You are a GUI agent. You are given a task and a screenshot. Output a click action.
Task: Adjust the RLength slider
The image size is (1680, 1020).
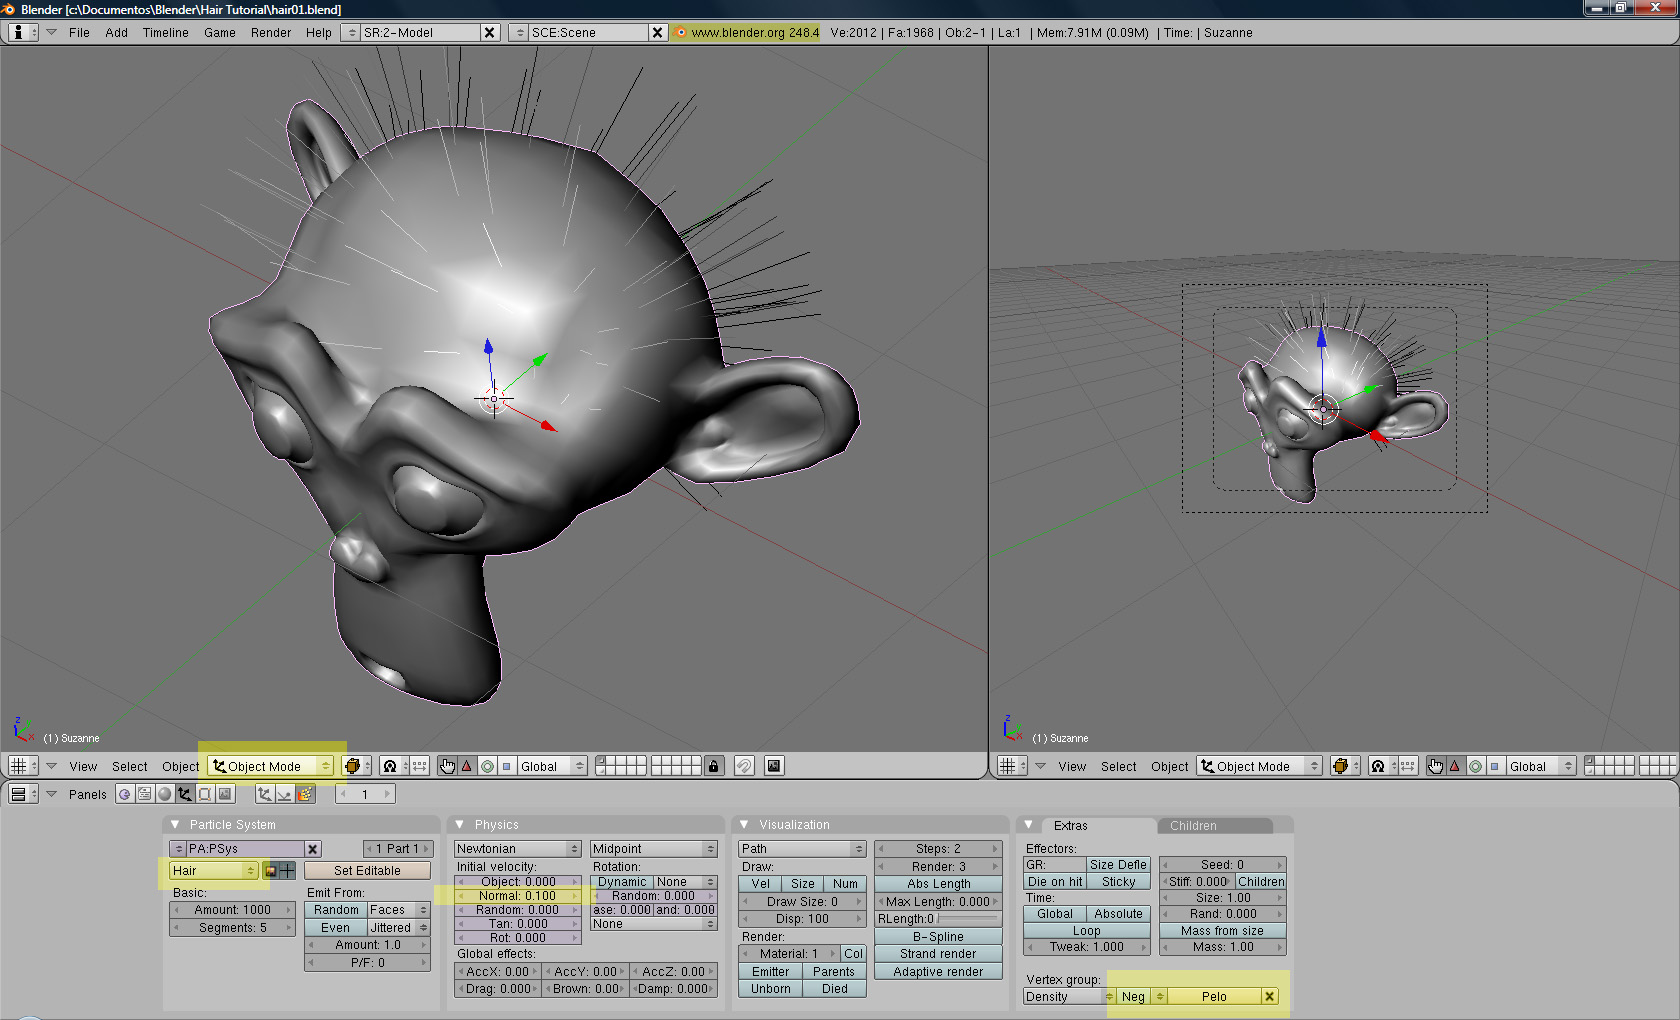pyautogui.click(x=938, y=919)
